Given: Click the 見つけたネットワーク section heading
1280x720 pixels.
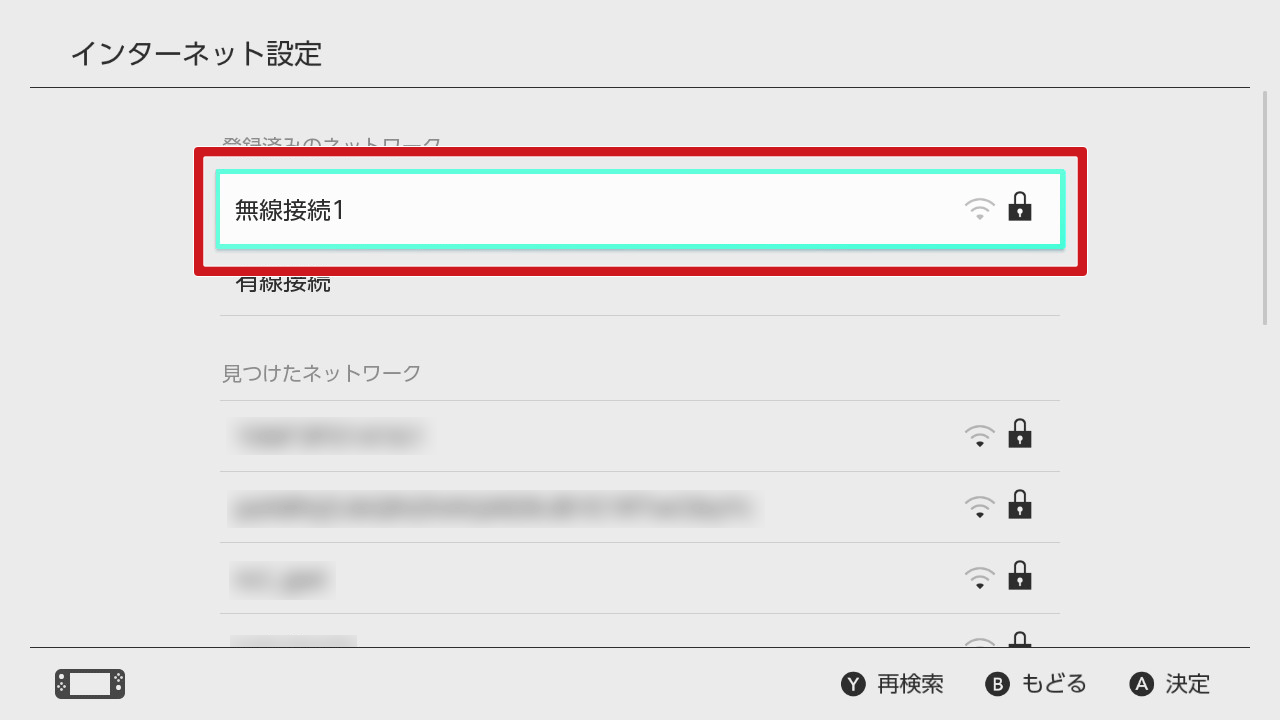Looking at the screenshot, I should click(321, 373).
